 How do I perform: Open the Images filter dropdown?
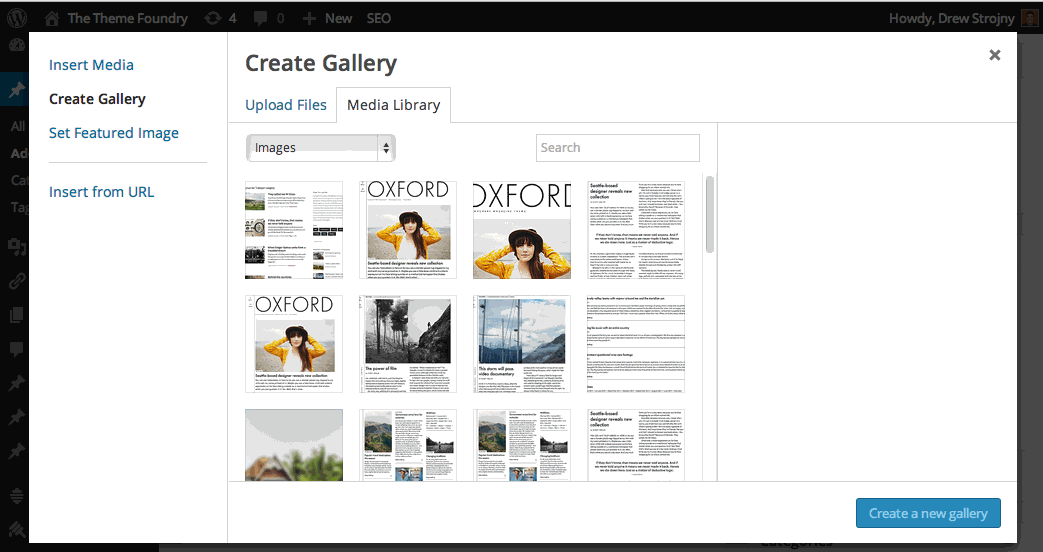pos(321,148)
